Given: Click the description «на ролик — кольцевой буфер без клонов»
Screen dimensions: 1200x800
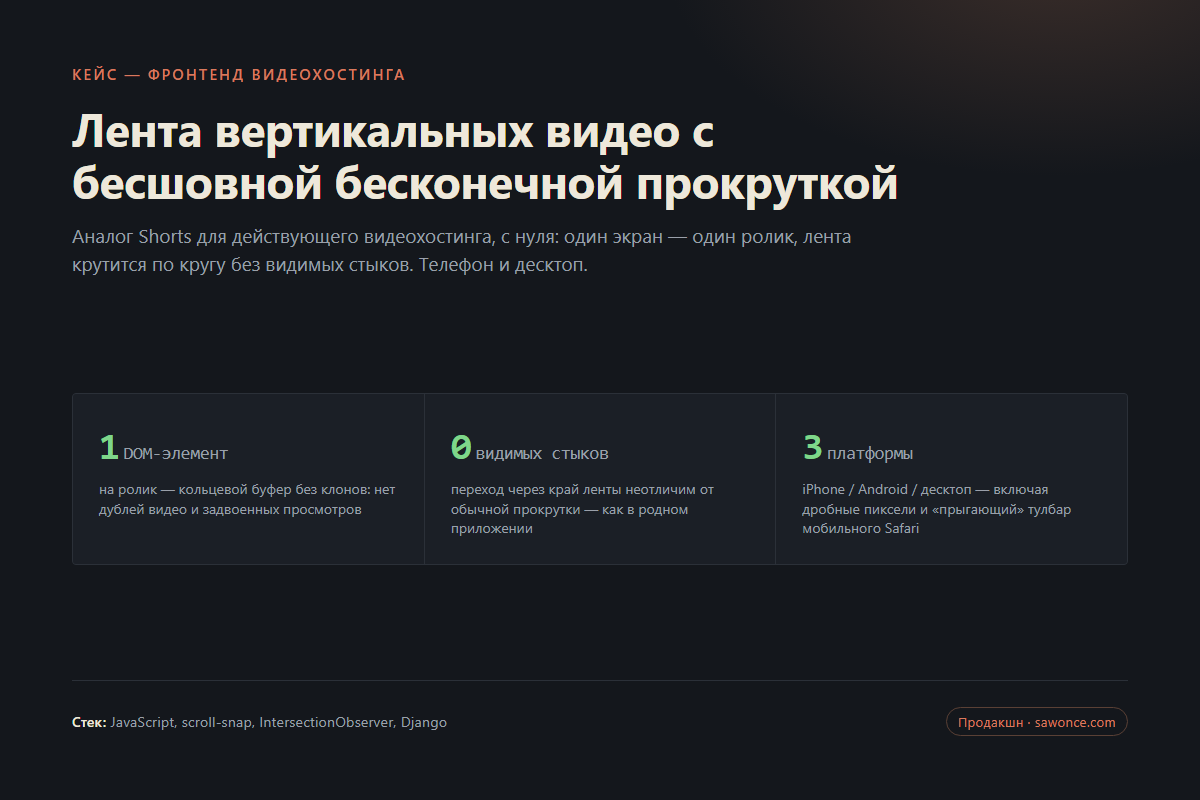Looking at the screenshot, I should [248, 499].
